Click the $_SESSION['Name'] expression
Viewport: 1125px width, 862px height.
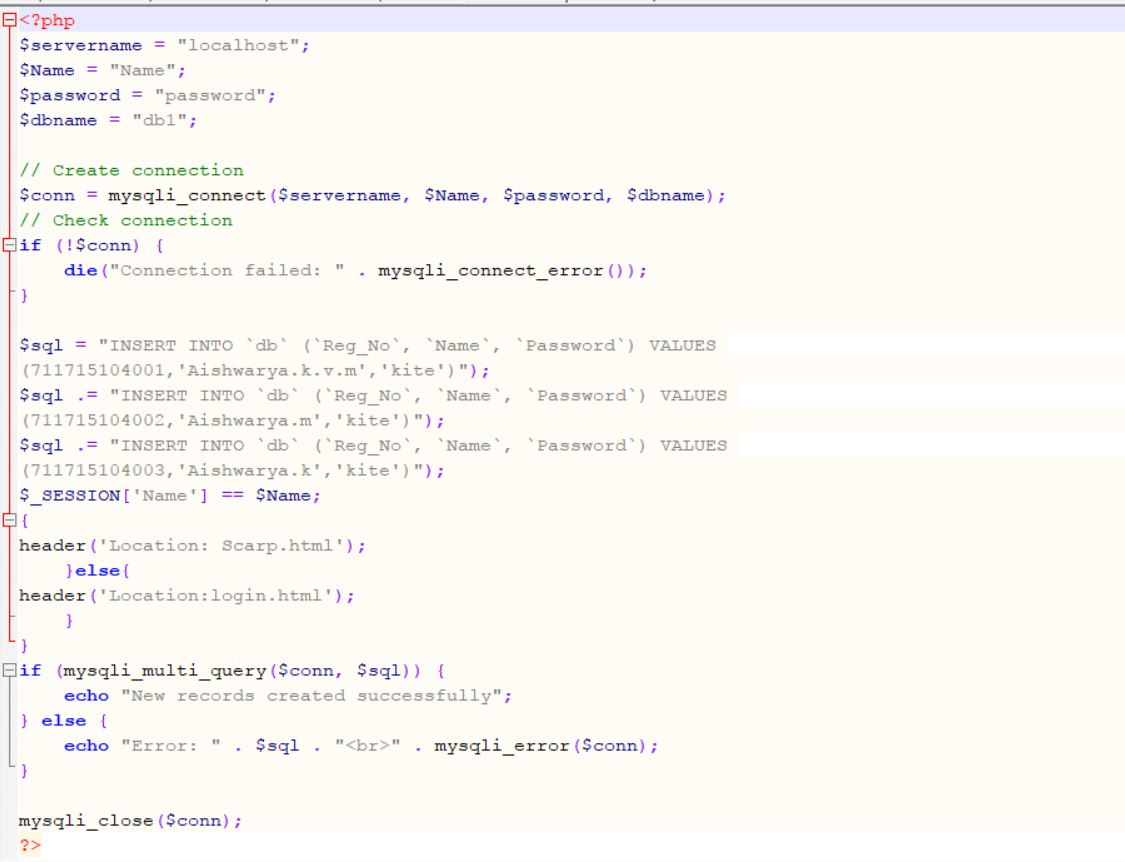click(x=113, y=495)
